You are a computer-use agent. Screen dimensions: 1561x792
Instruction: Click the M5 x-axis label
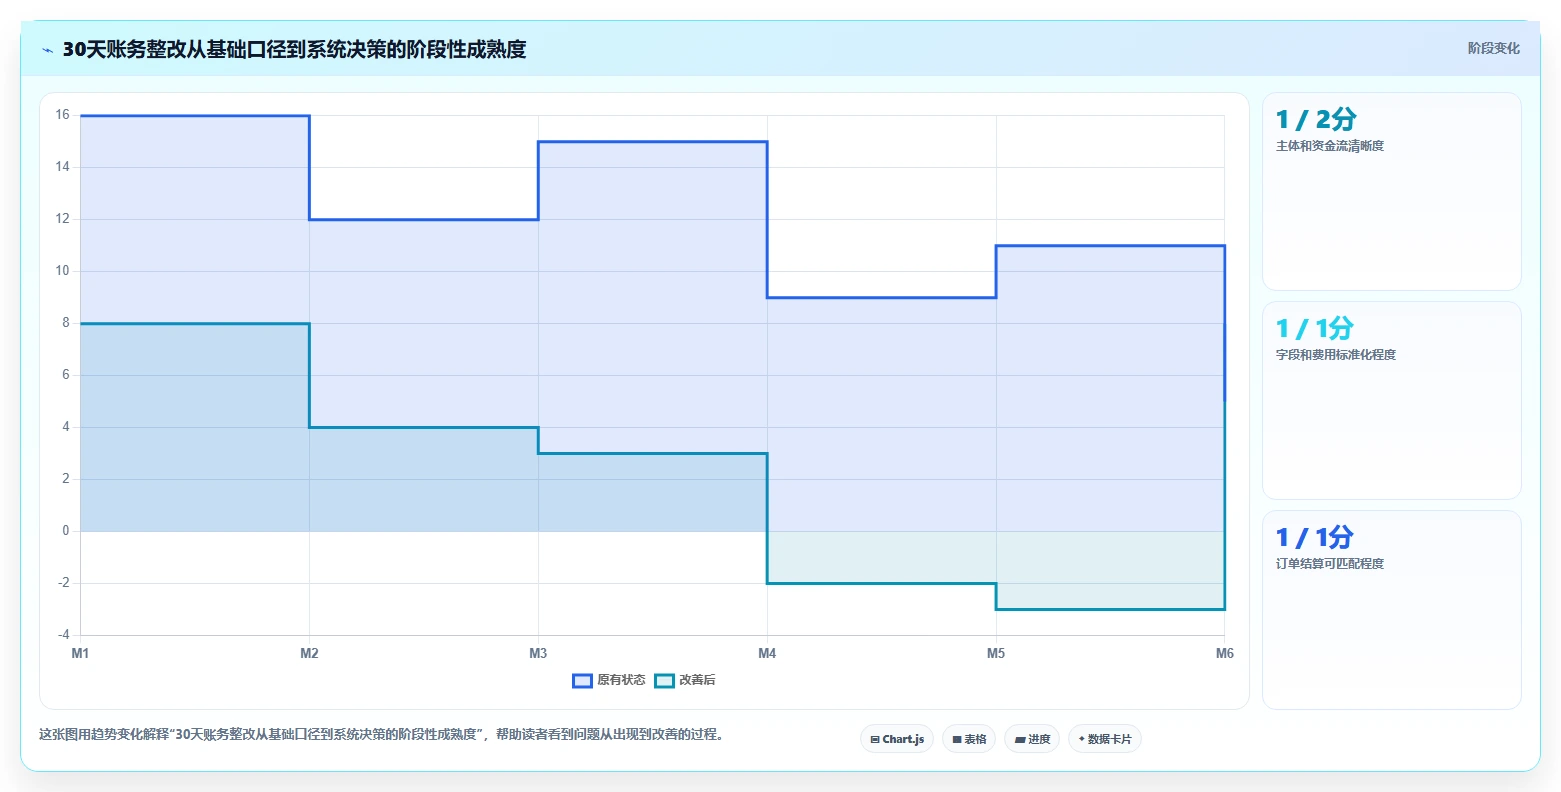click(996, 654)
